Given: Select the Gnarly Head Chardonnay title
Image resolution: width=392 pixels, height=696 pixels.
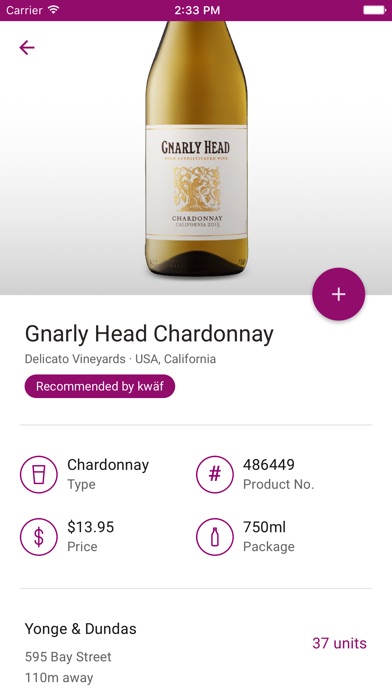Looking at the screenshot, I should click(149, 335).
